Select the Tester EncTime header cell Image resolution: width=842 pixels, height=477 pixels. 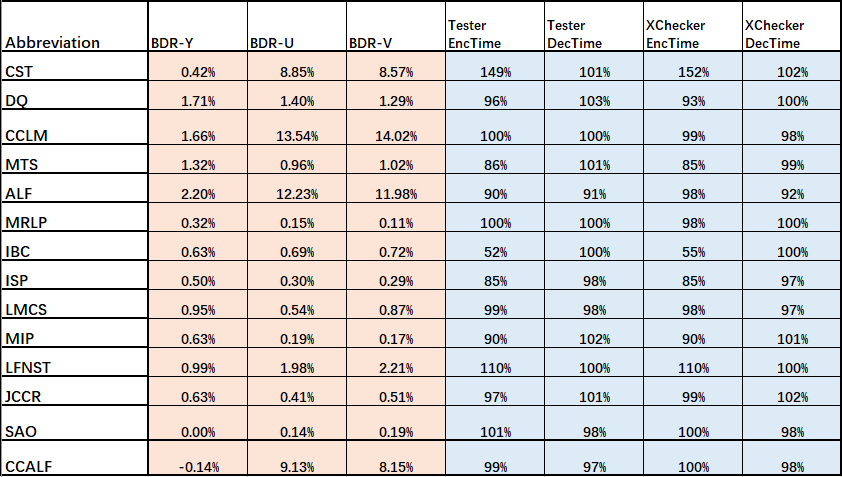point(495,27)
